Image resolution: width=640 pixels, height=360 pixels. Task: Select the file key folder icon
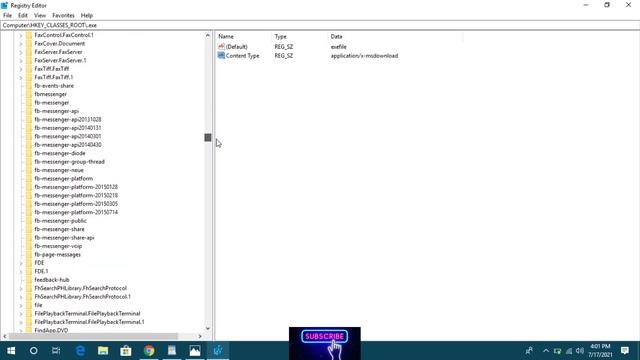[x=29, y=305]
